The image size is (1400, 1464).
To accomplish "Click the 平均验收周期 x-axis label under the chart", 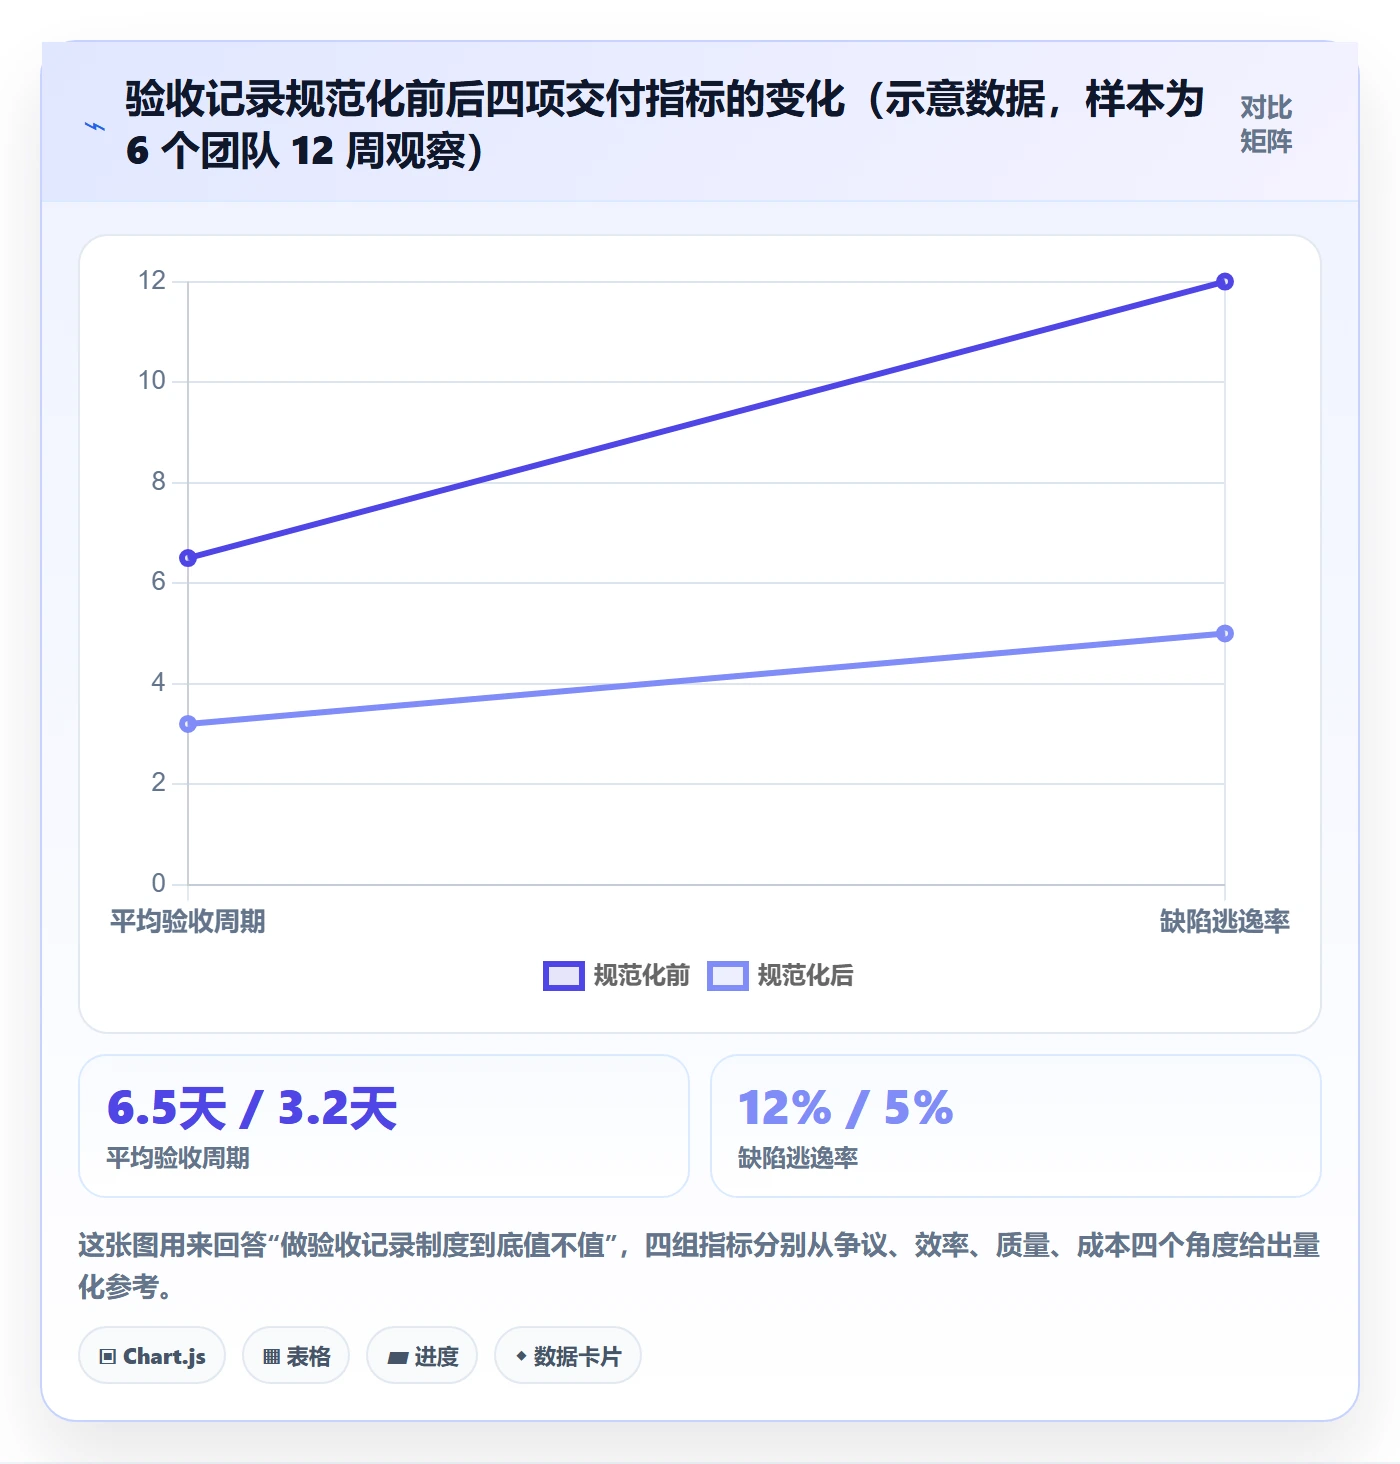I will click(188, 921).
